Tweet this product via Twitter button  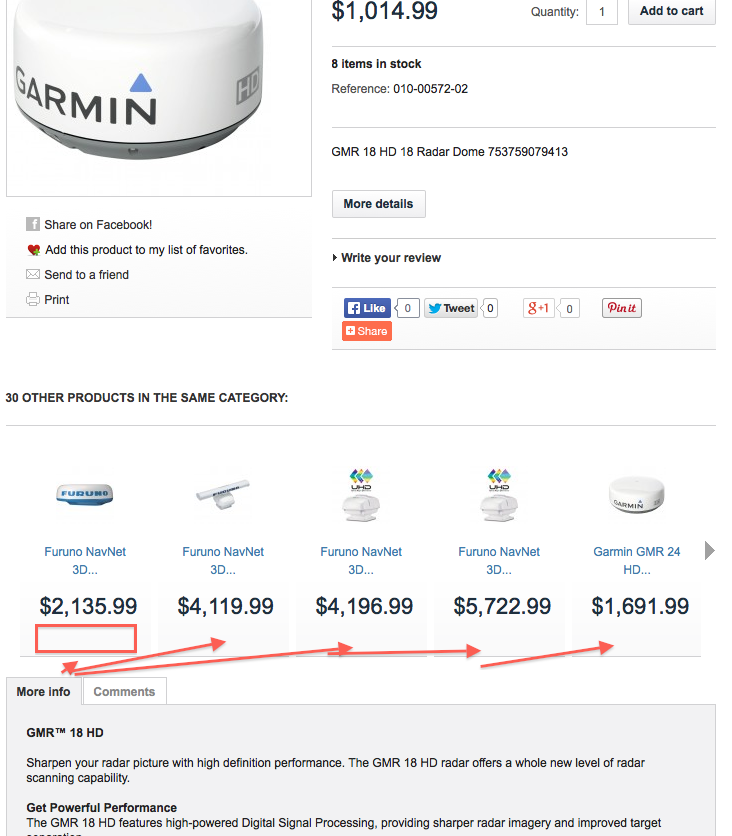[451, 308]
